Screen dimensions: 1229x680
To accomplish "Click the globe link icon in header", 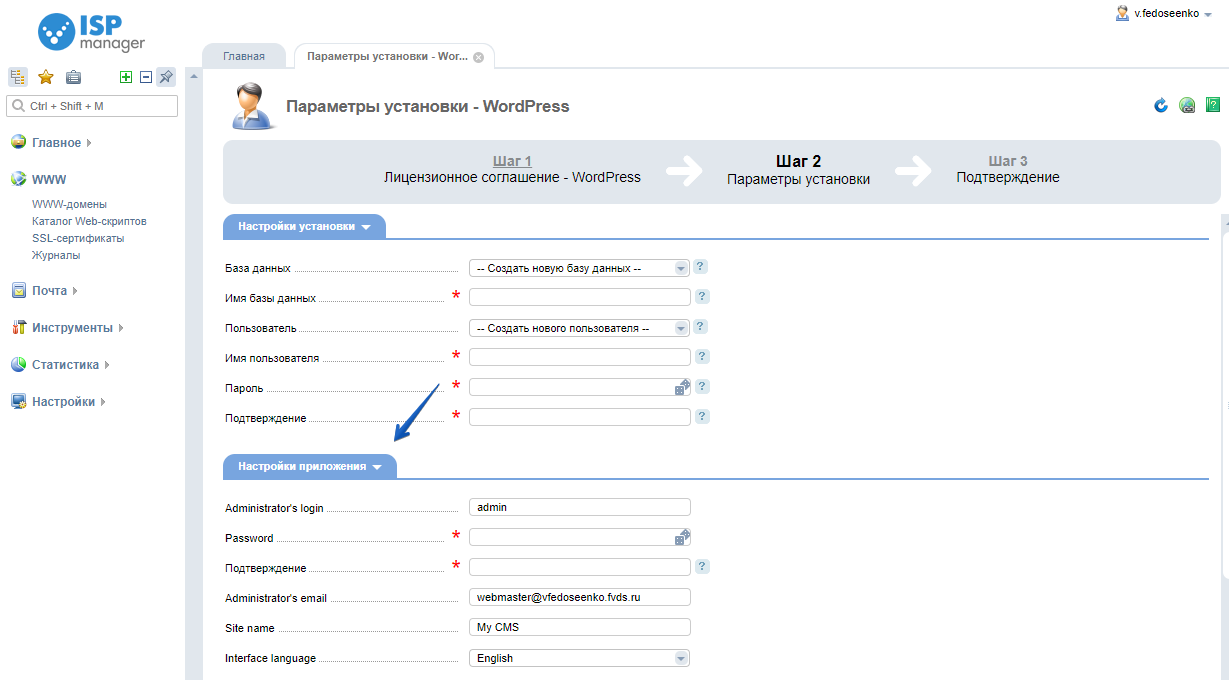I will pos(1187,105).
